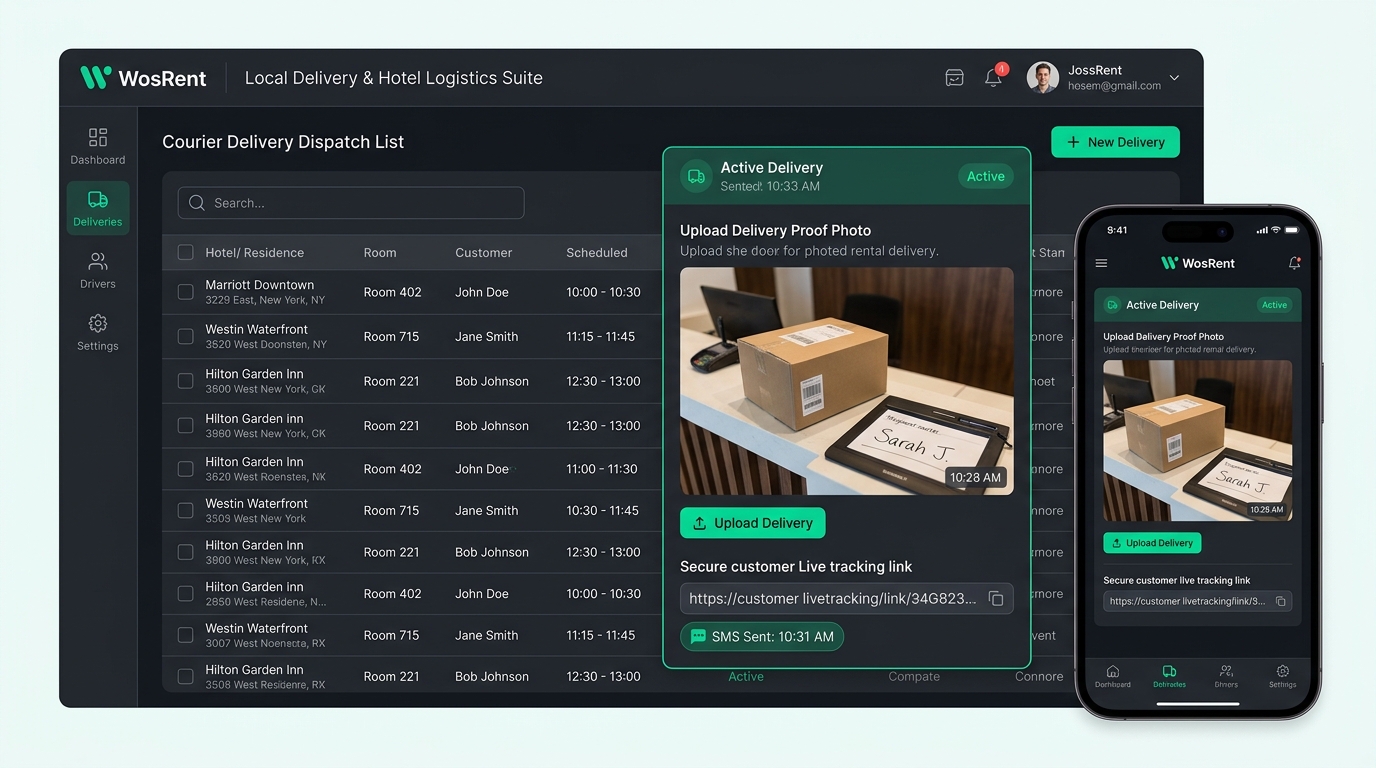Click the 11:00 - 11:30 scheduled time
The height and width of the screenshot is (768, 1376).
602,469
